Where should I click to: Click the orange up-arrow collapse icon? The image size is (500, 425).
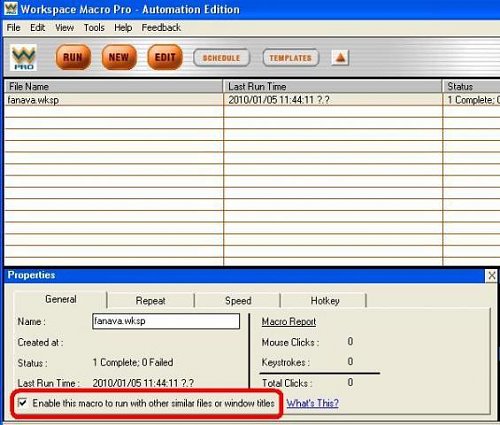click(x=340, y=58)
